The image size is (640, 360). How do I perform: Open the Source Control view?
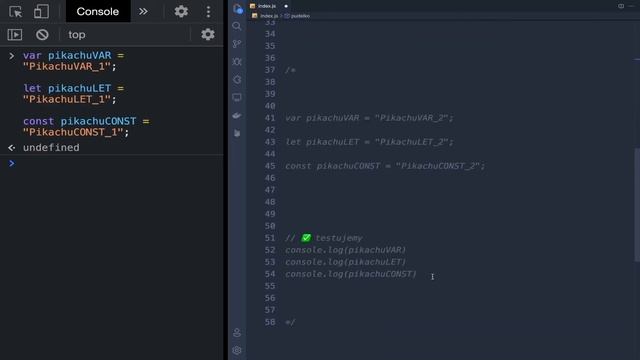coord(237,44)
